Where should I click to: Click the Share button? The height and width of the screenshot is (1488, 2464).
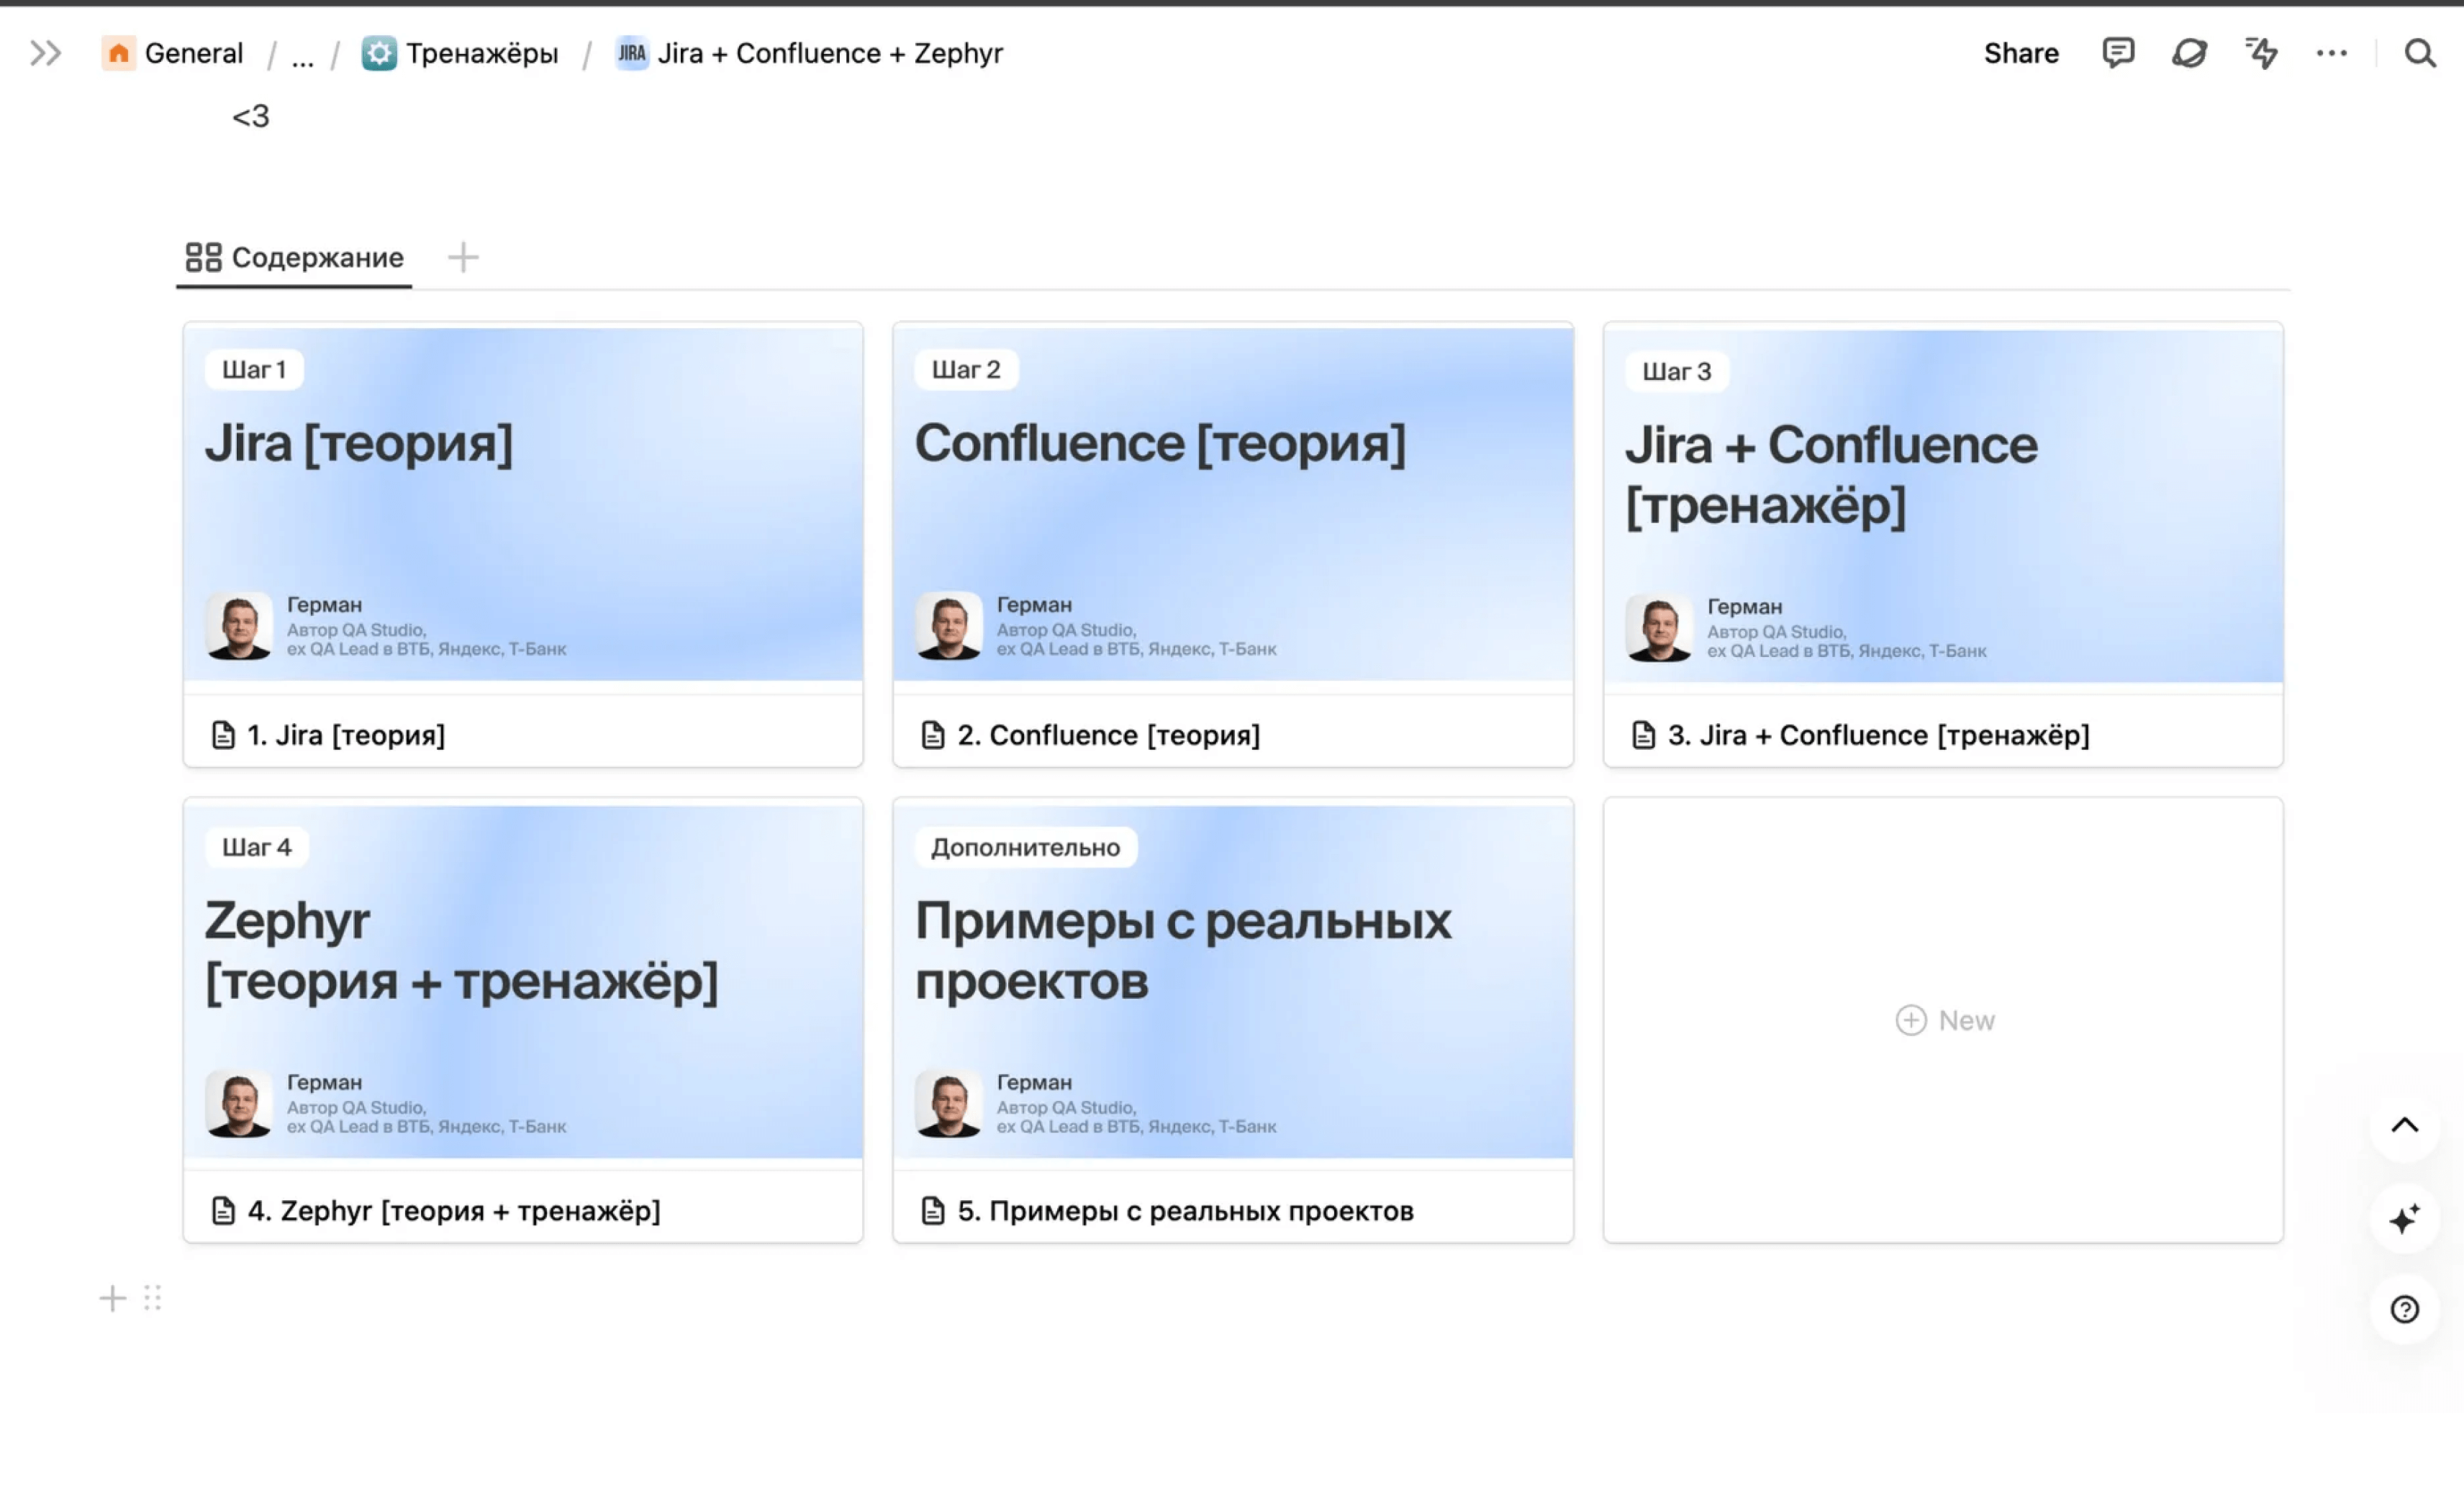[x=2020, y=53]
